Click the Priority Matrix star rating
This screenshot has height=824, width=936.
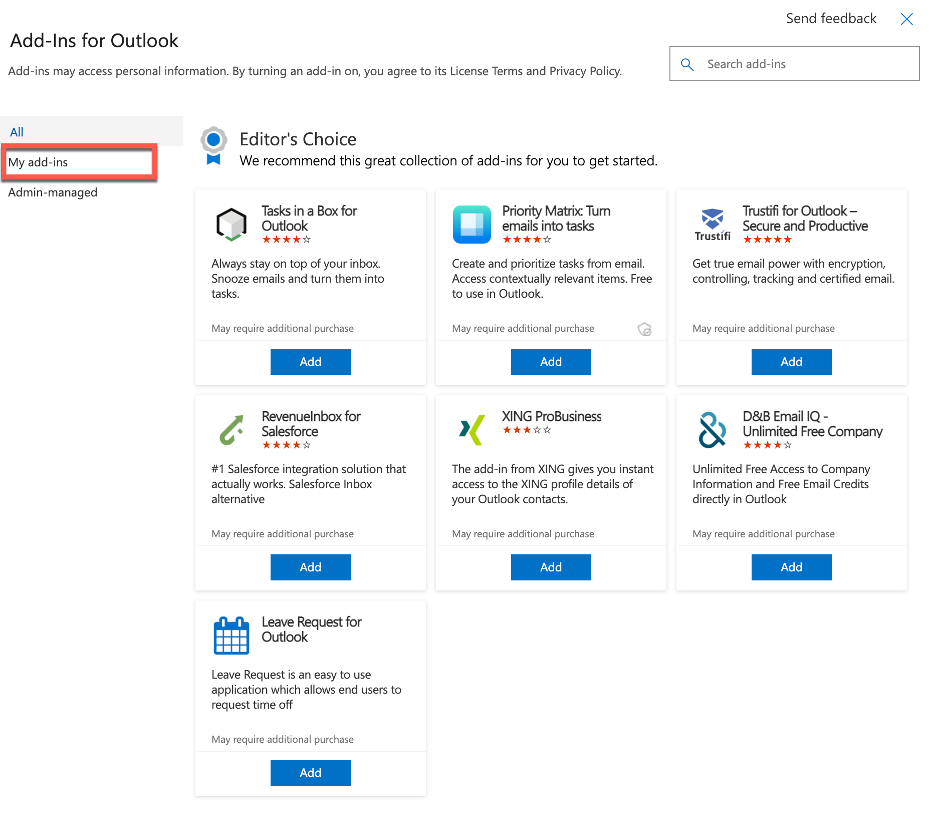tap(527, 239)
